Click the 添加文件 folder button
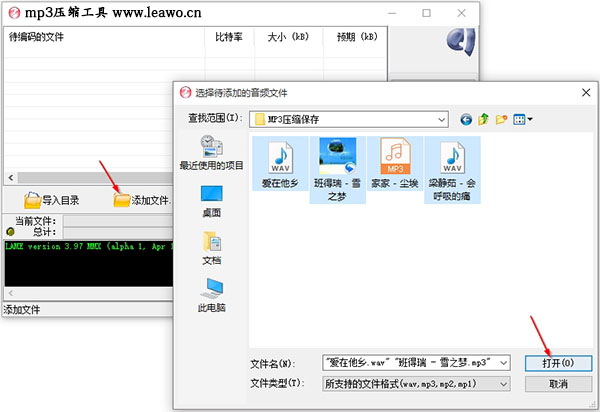Image resolution: width=600 pixels, height=412 pixels. tap(142, 200)
